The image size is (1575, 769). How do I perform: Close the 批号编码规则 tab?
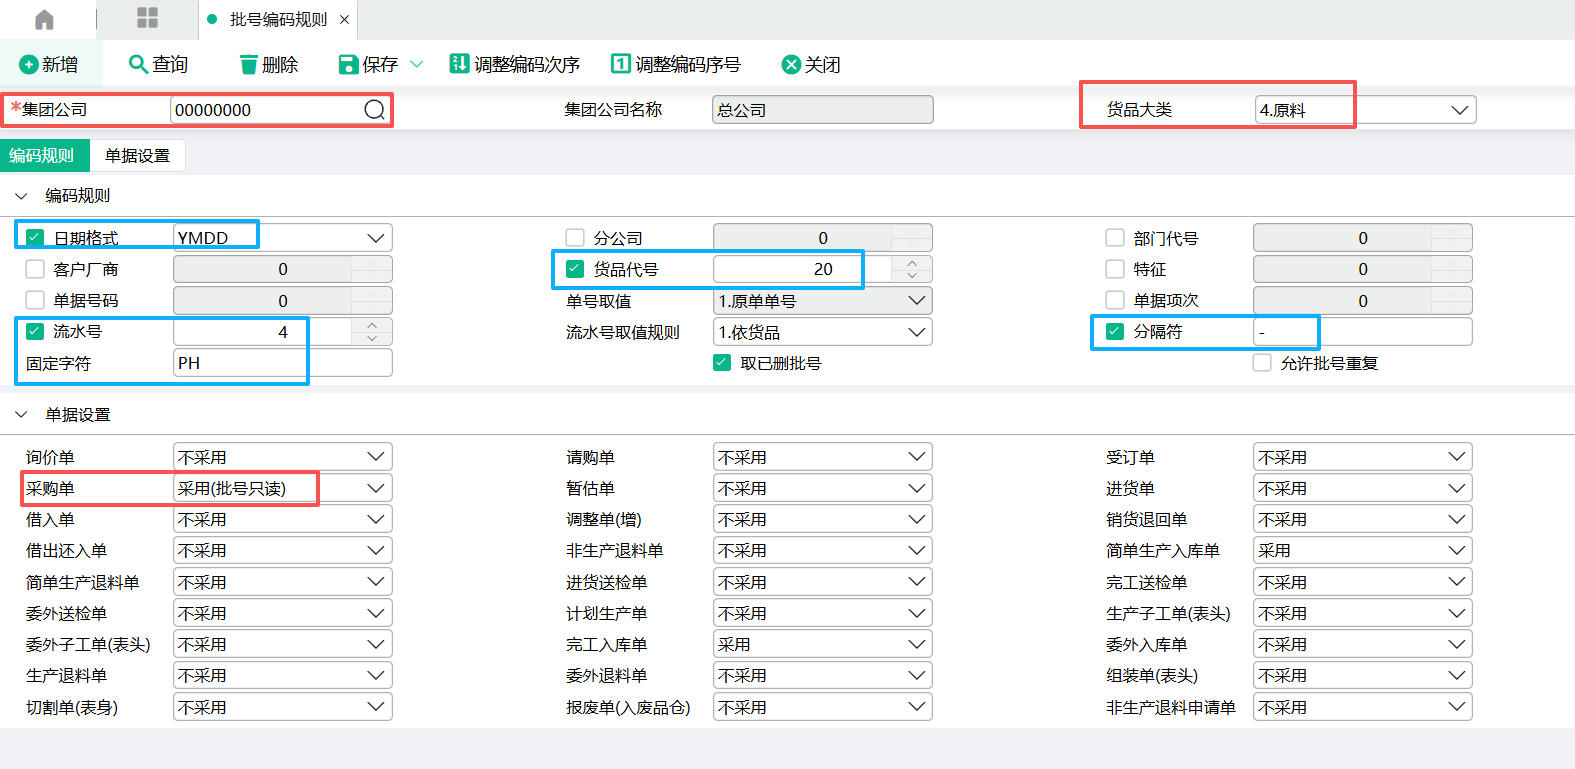pos(344,20)
